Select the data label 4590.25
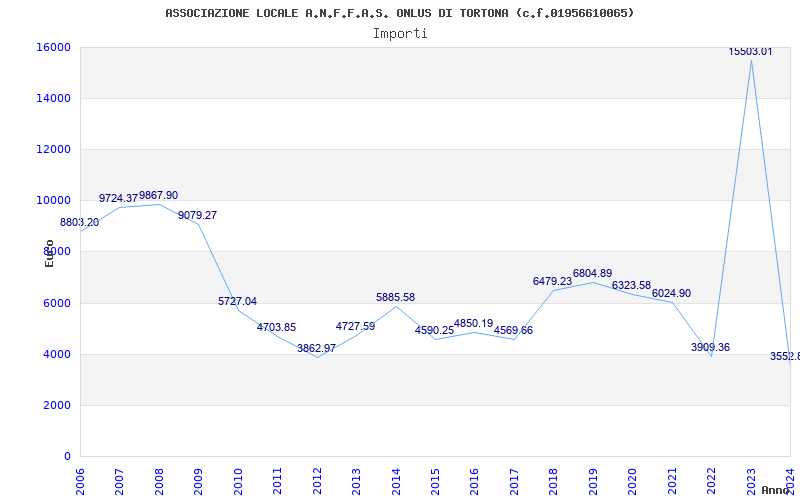This screenshot has height=500, width=800. pos(434,330)
